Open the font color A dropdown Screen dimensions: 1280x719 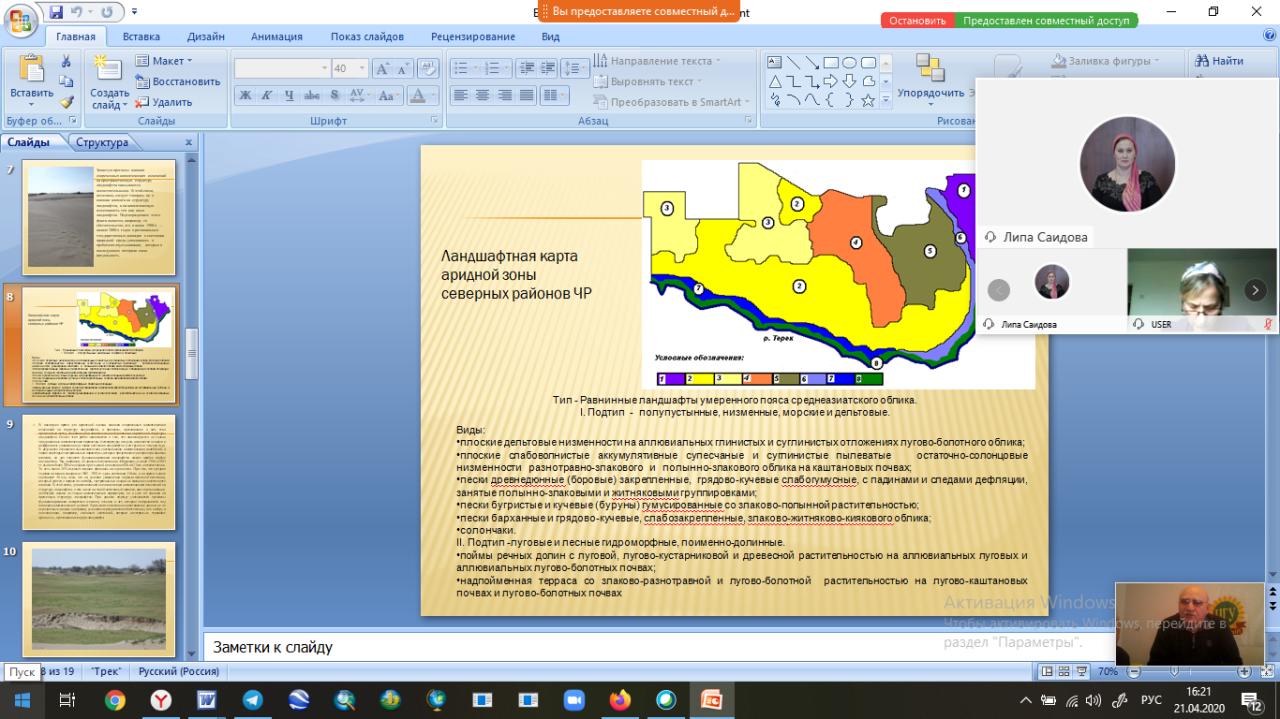(x=432, y=96)
